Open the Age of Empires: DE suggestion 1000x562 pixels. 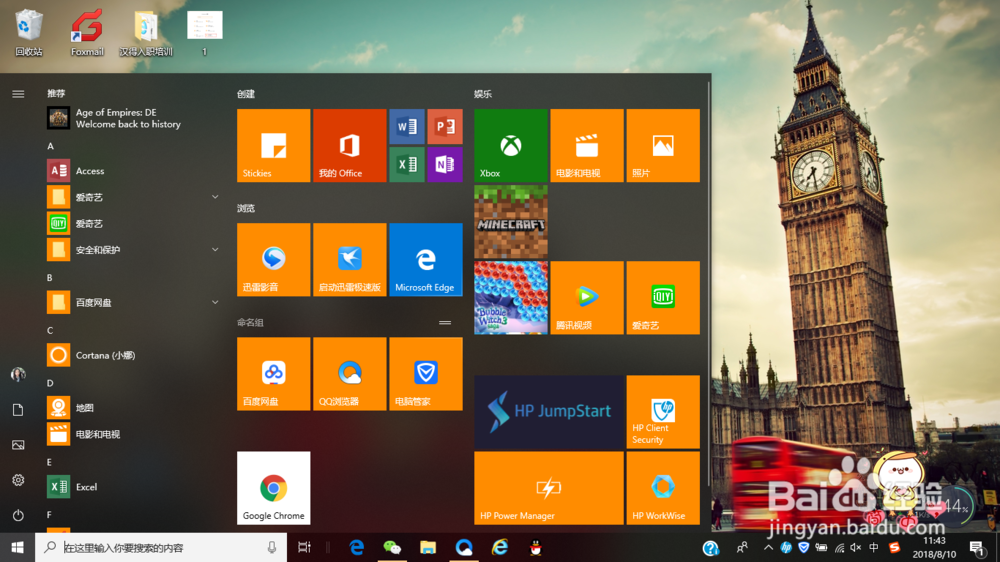(x=134, y=118)
